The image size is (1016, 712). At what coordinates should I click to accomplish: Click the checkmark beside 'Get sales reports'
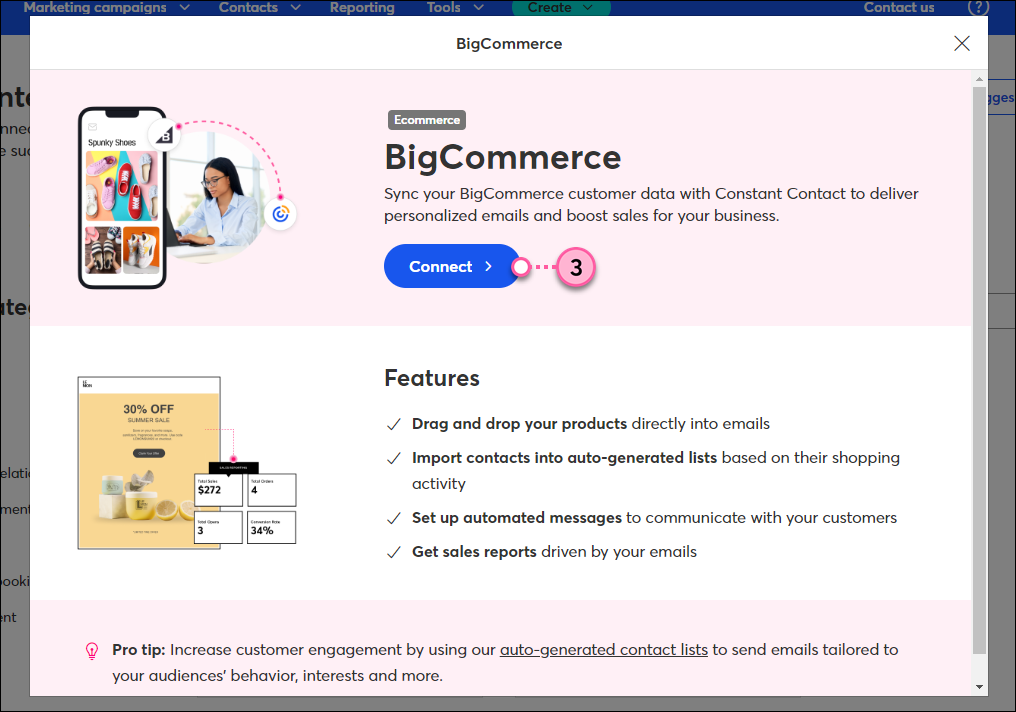393,553
